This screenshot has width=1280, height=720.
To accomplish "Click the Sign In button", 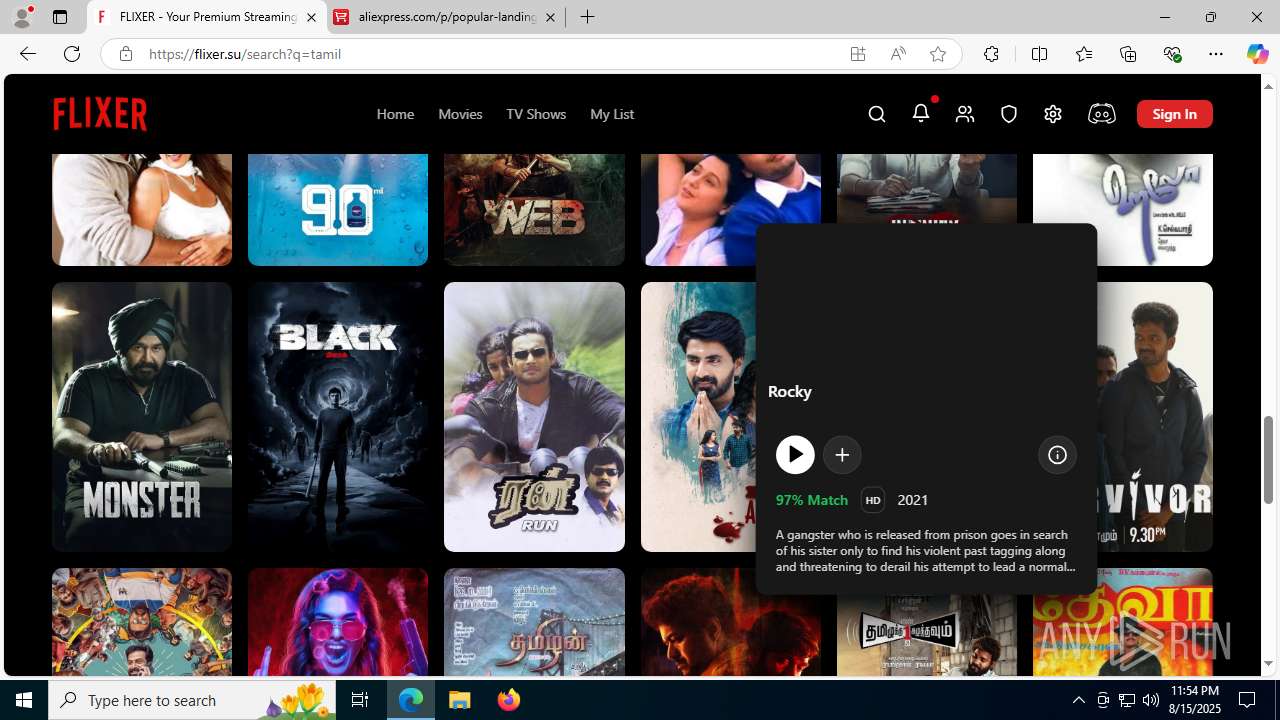I will (1175, 114).
